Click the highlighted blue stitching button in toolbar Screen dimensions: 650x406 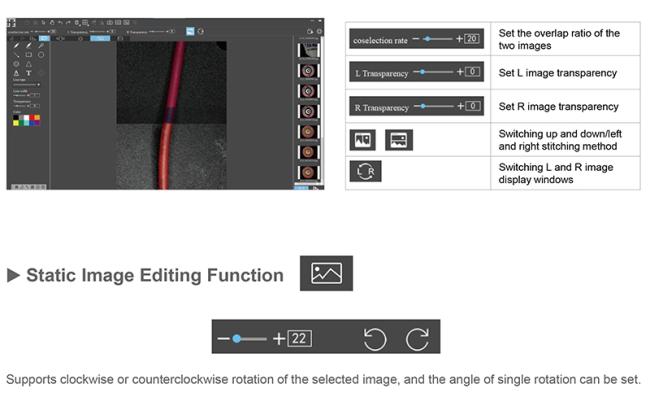(189, 31)
